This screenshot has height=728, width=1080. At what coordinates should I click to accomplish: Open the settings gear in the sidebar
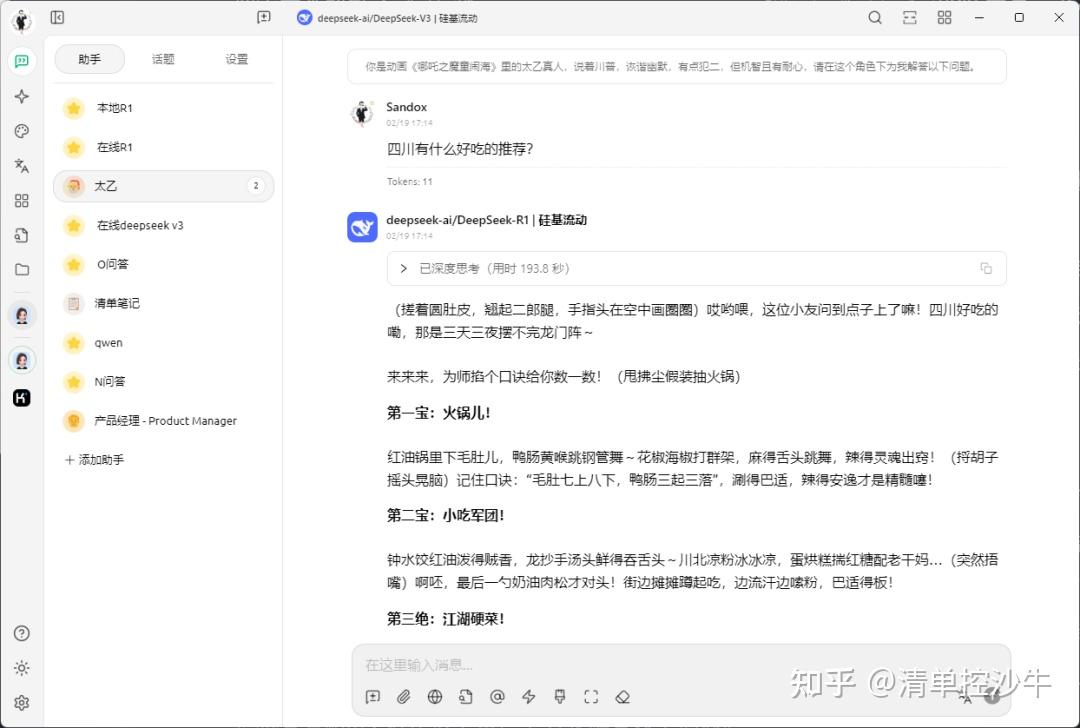(21, 703)
